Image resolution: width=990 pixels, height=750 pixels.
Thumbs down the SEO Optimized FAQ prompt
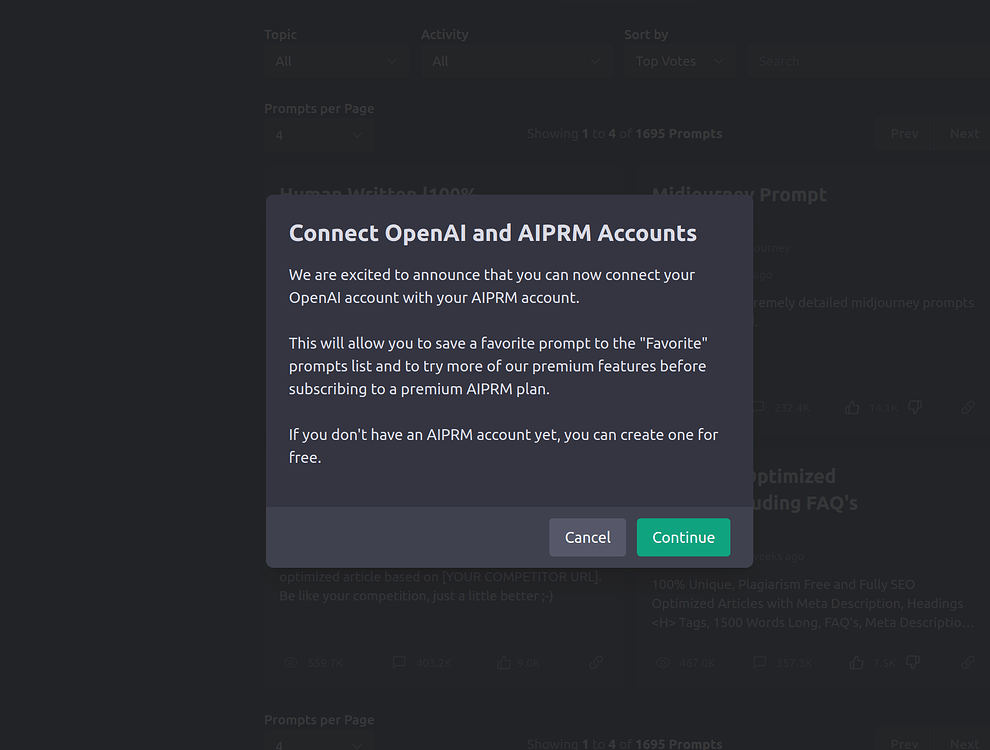click(x=914, y=662)
